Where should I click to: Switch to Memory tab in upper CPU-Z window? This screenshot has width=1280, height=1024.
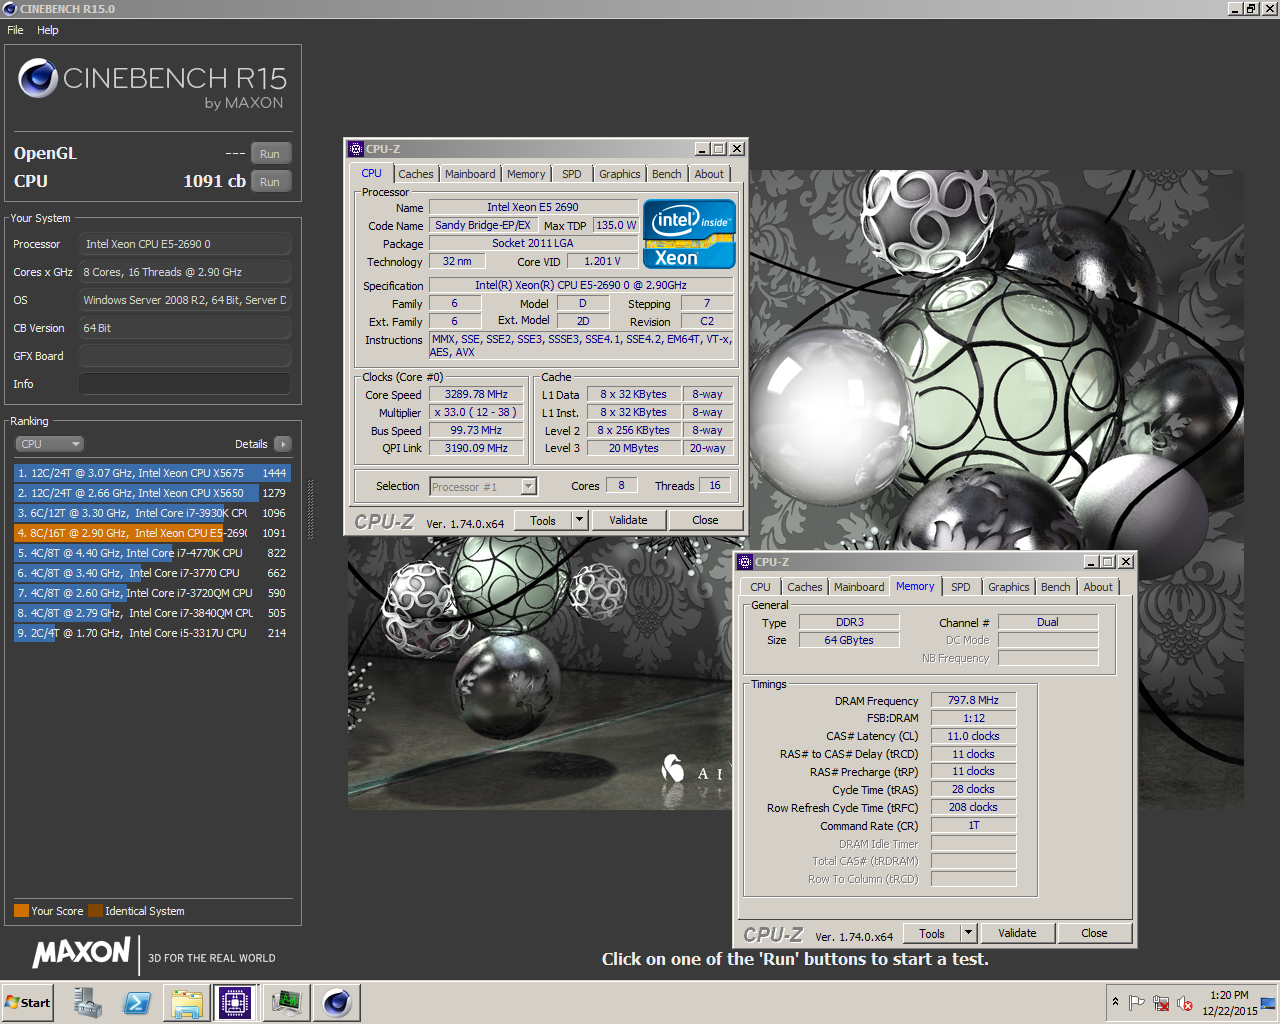pyautogui.click(x=526, y=174)
